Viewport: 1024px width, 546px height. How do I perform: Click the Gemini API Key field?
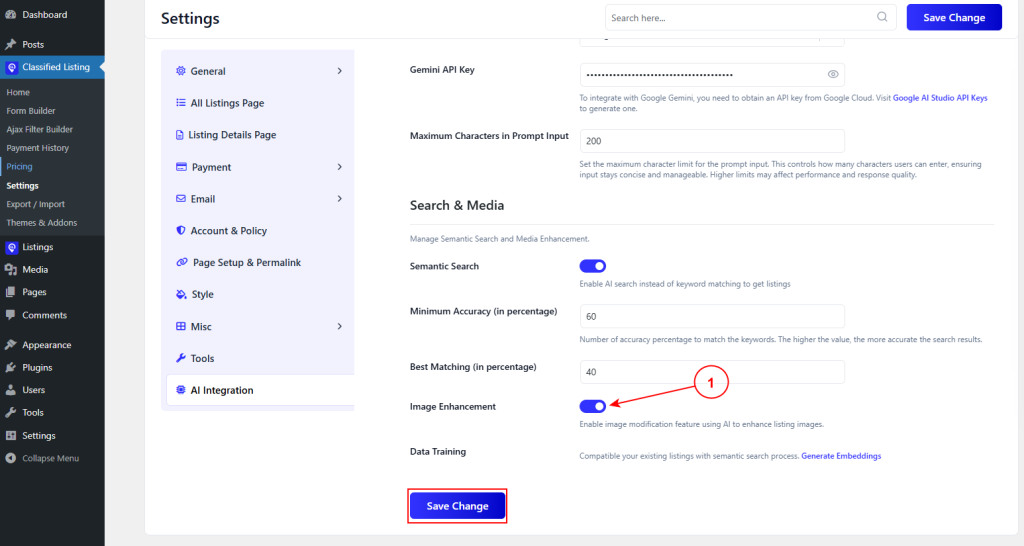pos(712,74)
